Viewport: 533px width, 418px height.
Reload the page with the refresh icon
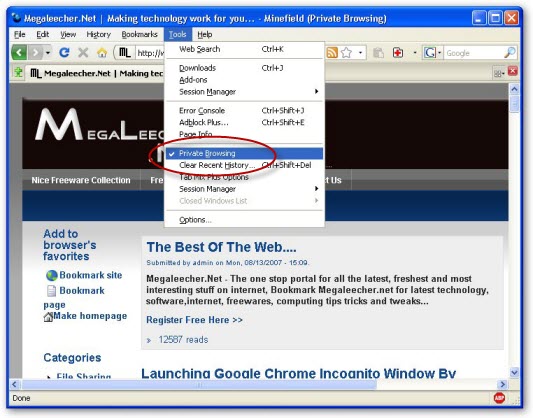coord(64,53)
